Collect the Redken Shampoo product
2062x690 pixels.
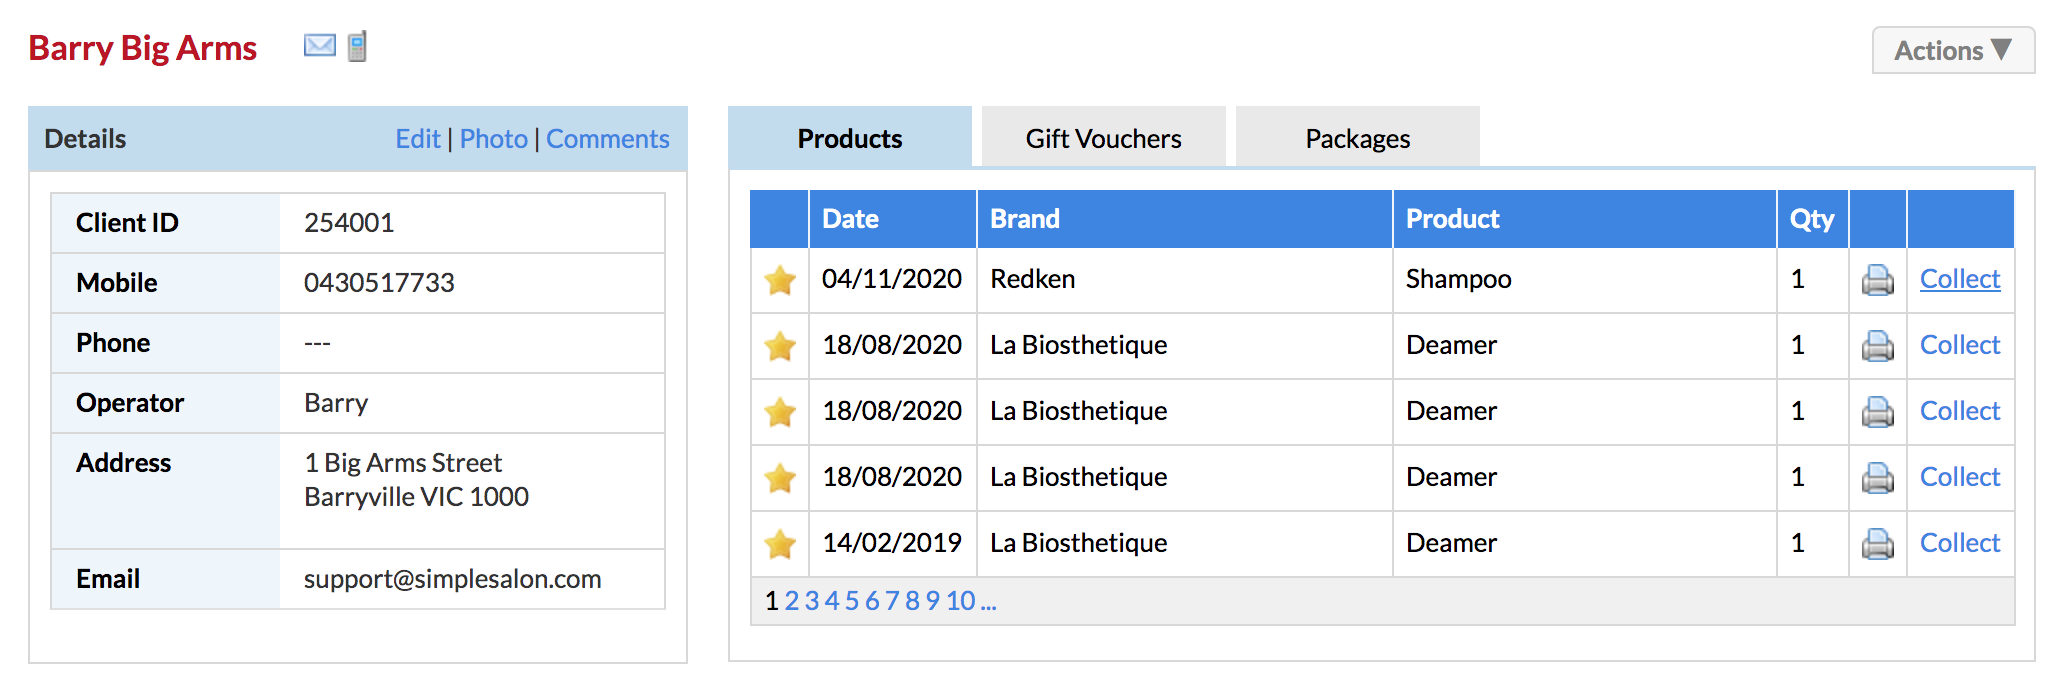click(x=1960, y=279)
